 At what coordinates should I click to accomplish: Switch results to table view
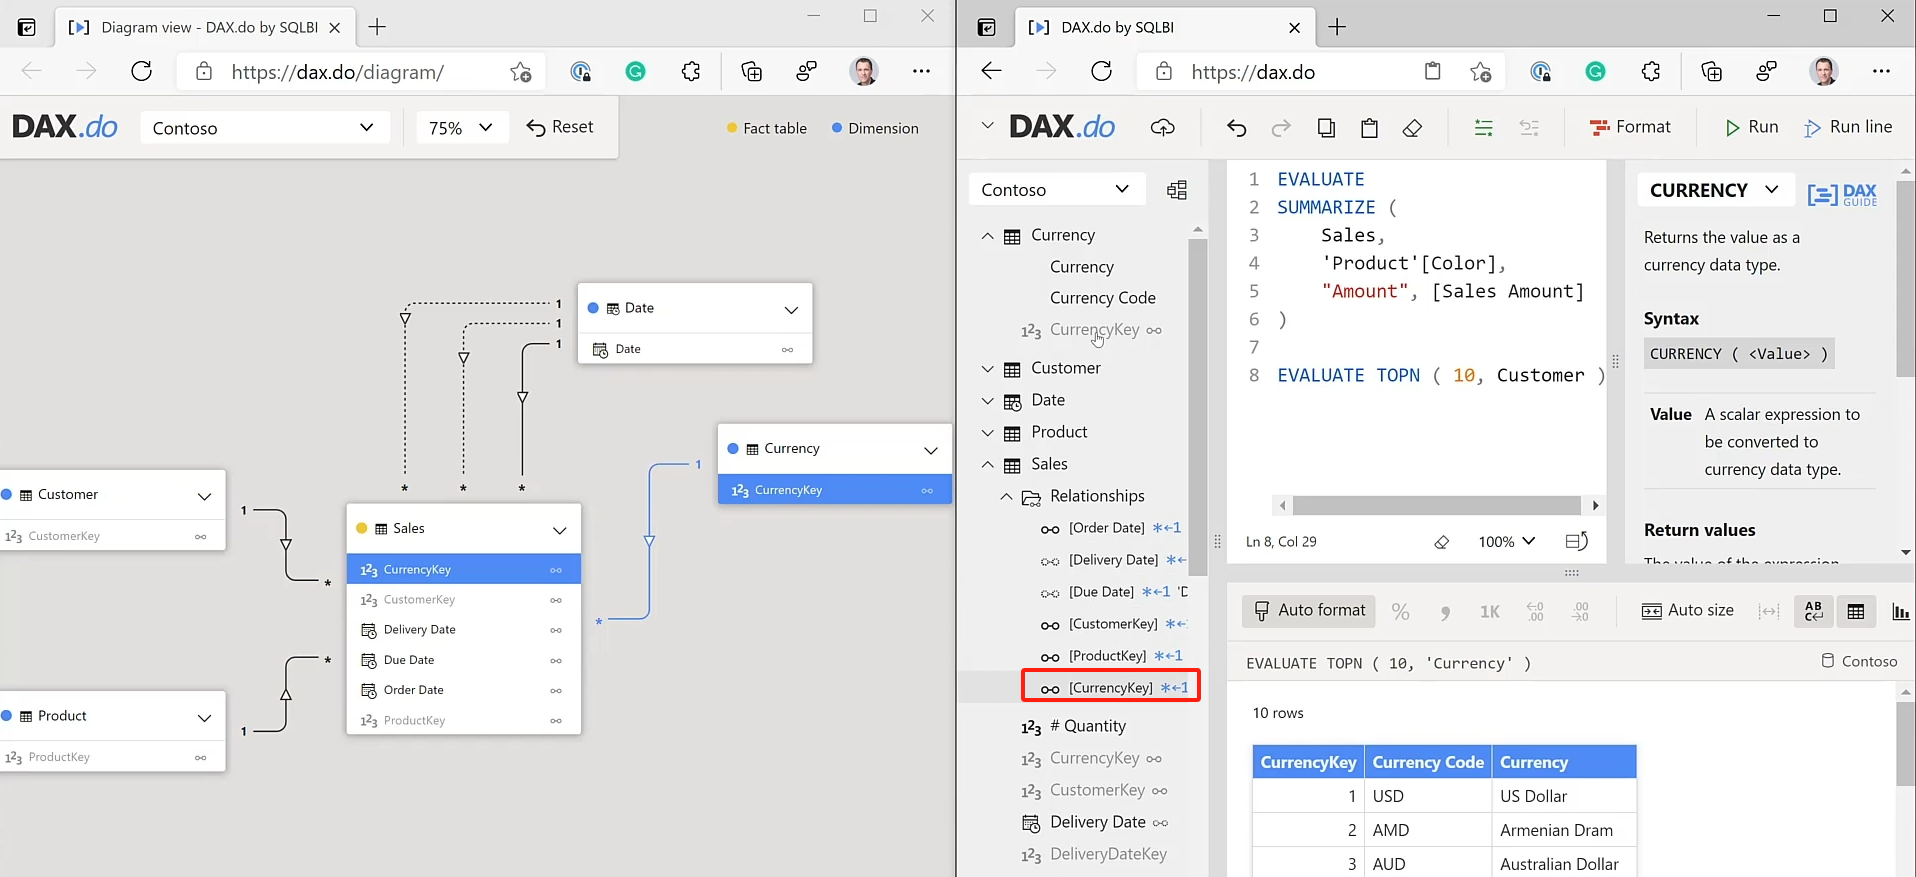(x=1856, y=611)
